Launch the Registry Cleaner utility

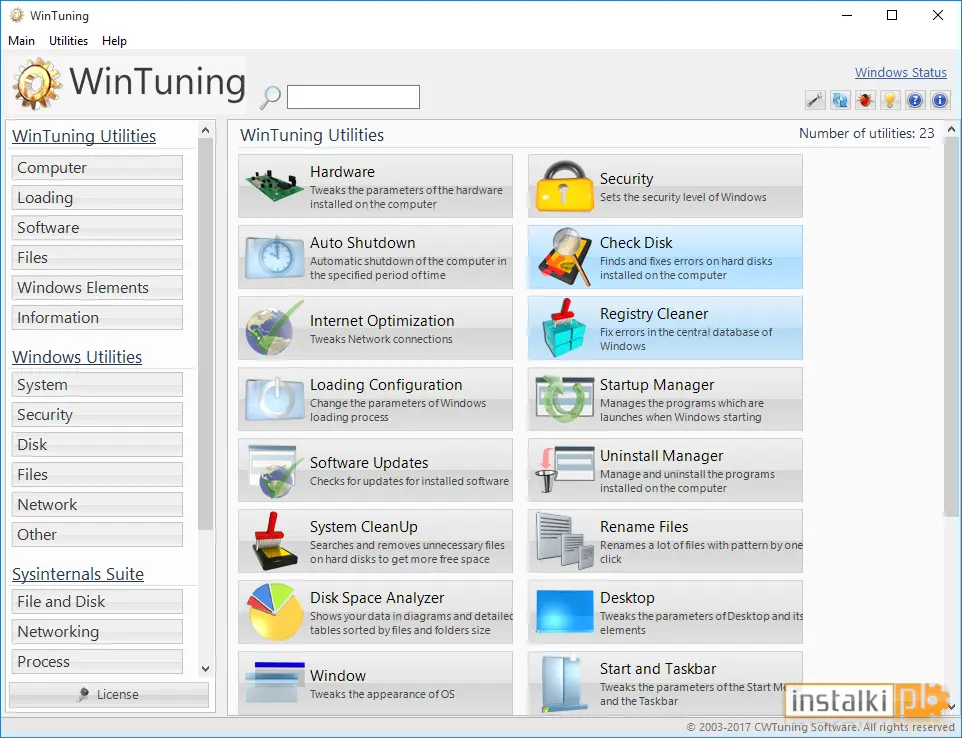pos(665,328)
